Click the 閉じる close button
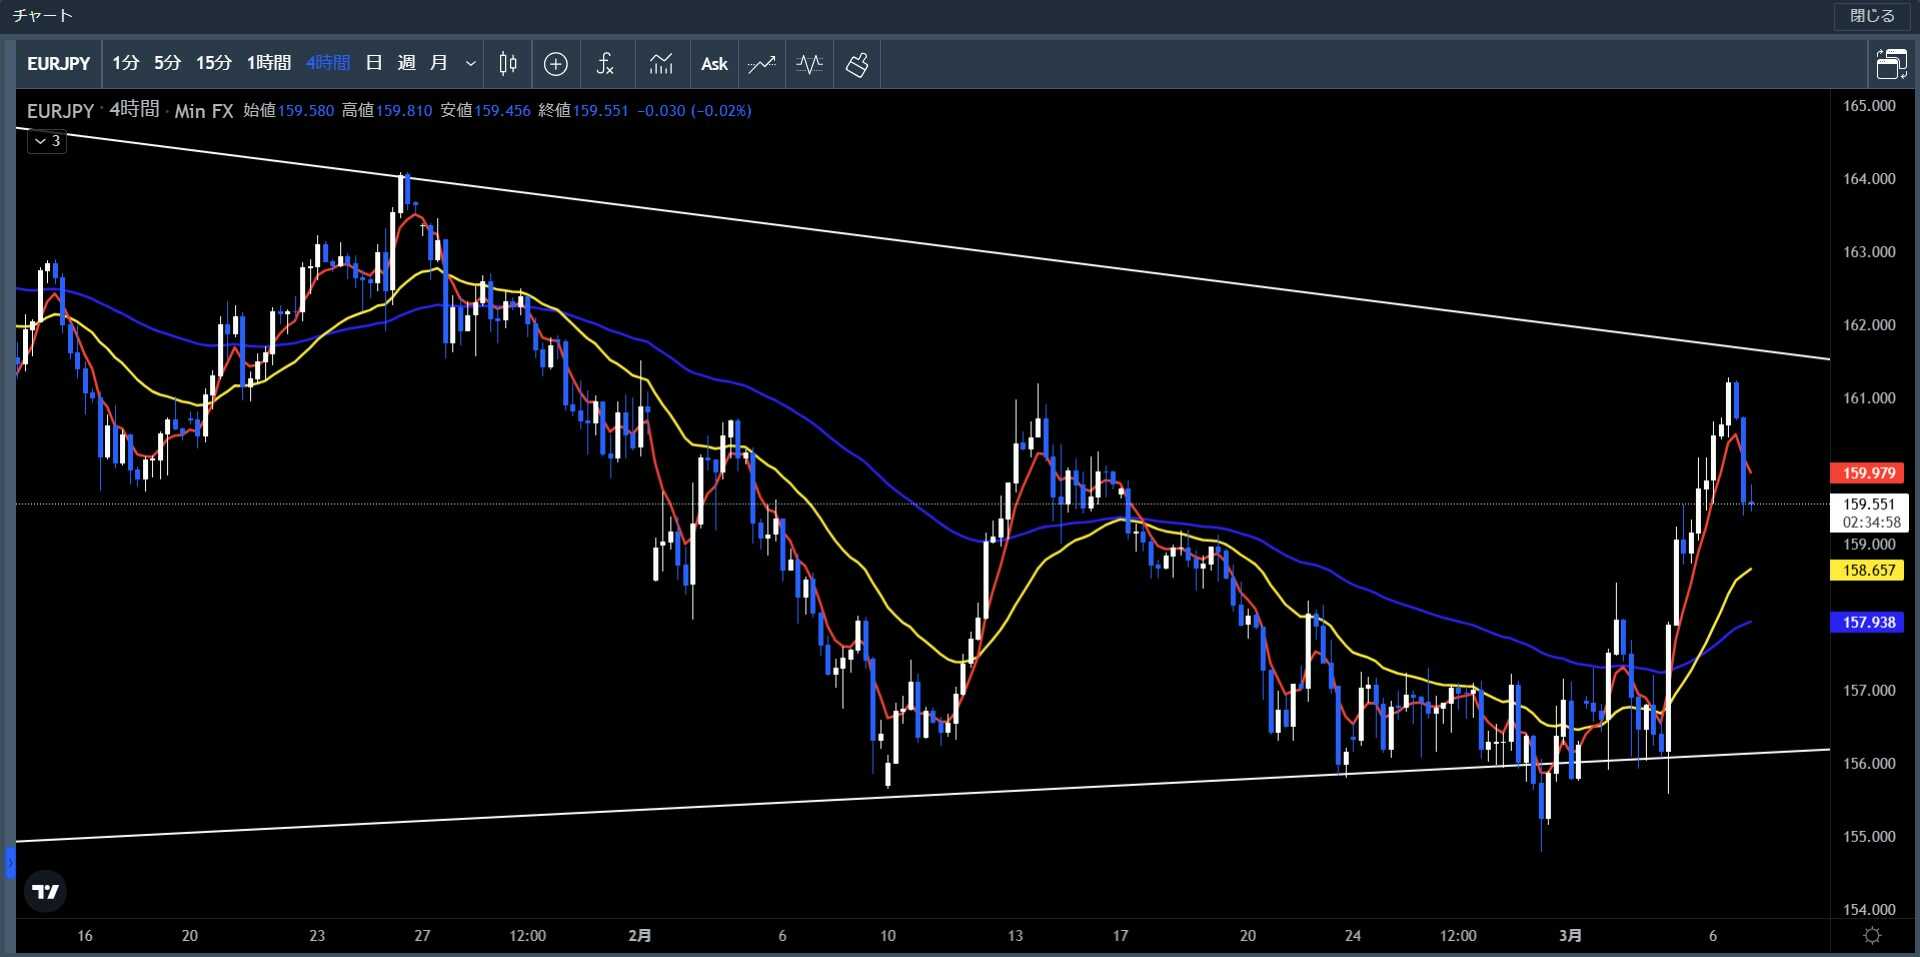Screen dimensions: 1920x957 point(1872,16)
